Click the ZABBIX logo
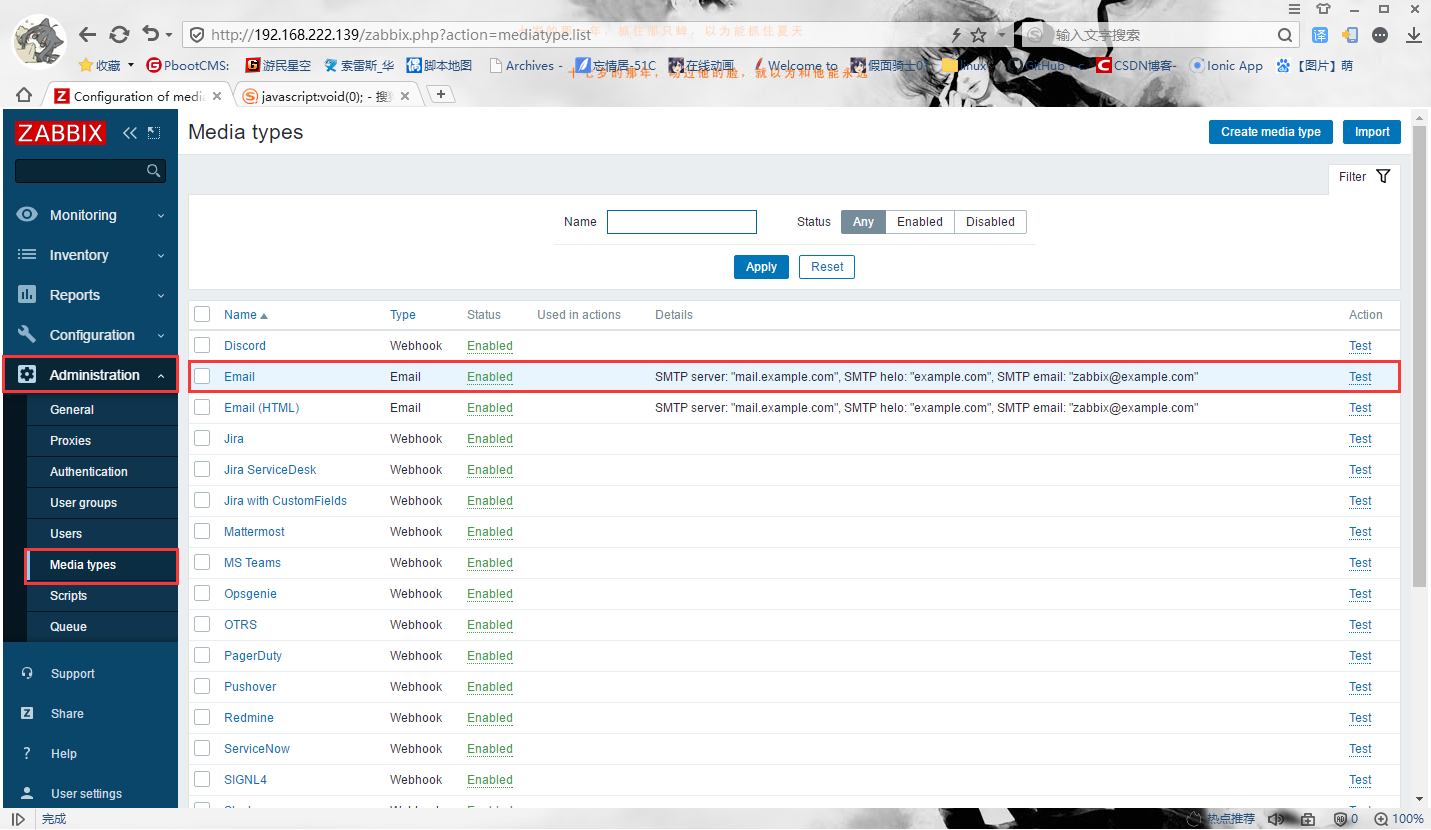This screenshot has width=1431, height=830. click(60, 133)
